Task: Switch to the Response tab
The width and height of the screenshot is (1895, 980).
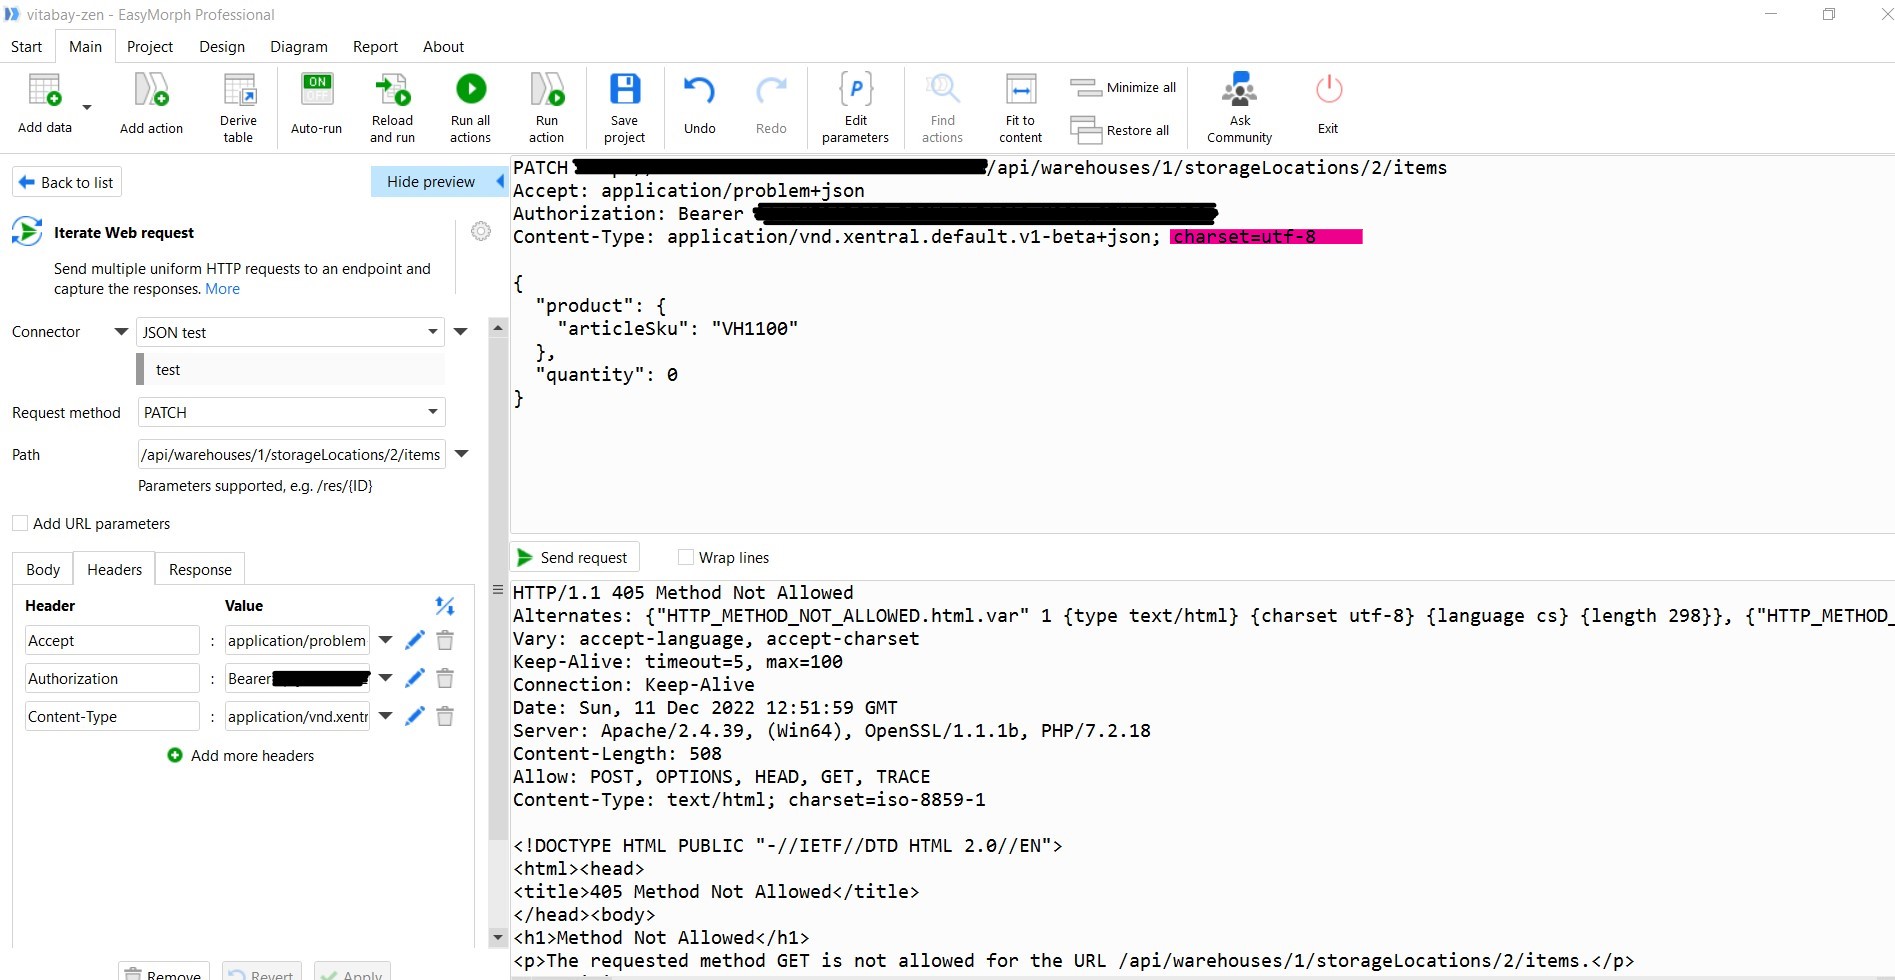Action: (x=200, y=569)
